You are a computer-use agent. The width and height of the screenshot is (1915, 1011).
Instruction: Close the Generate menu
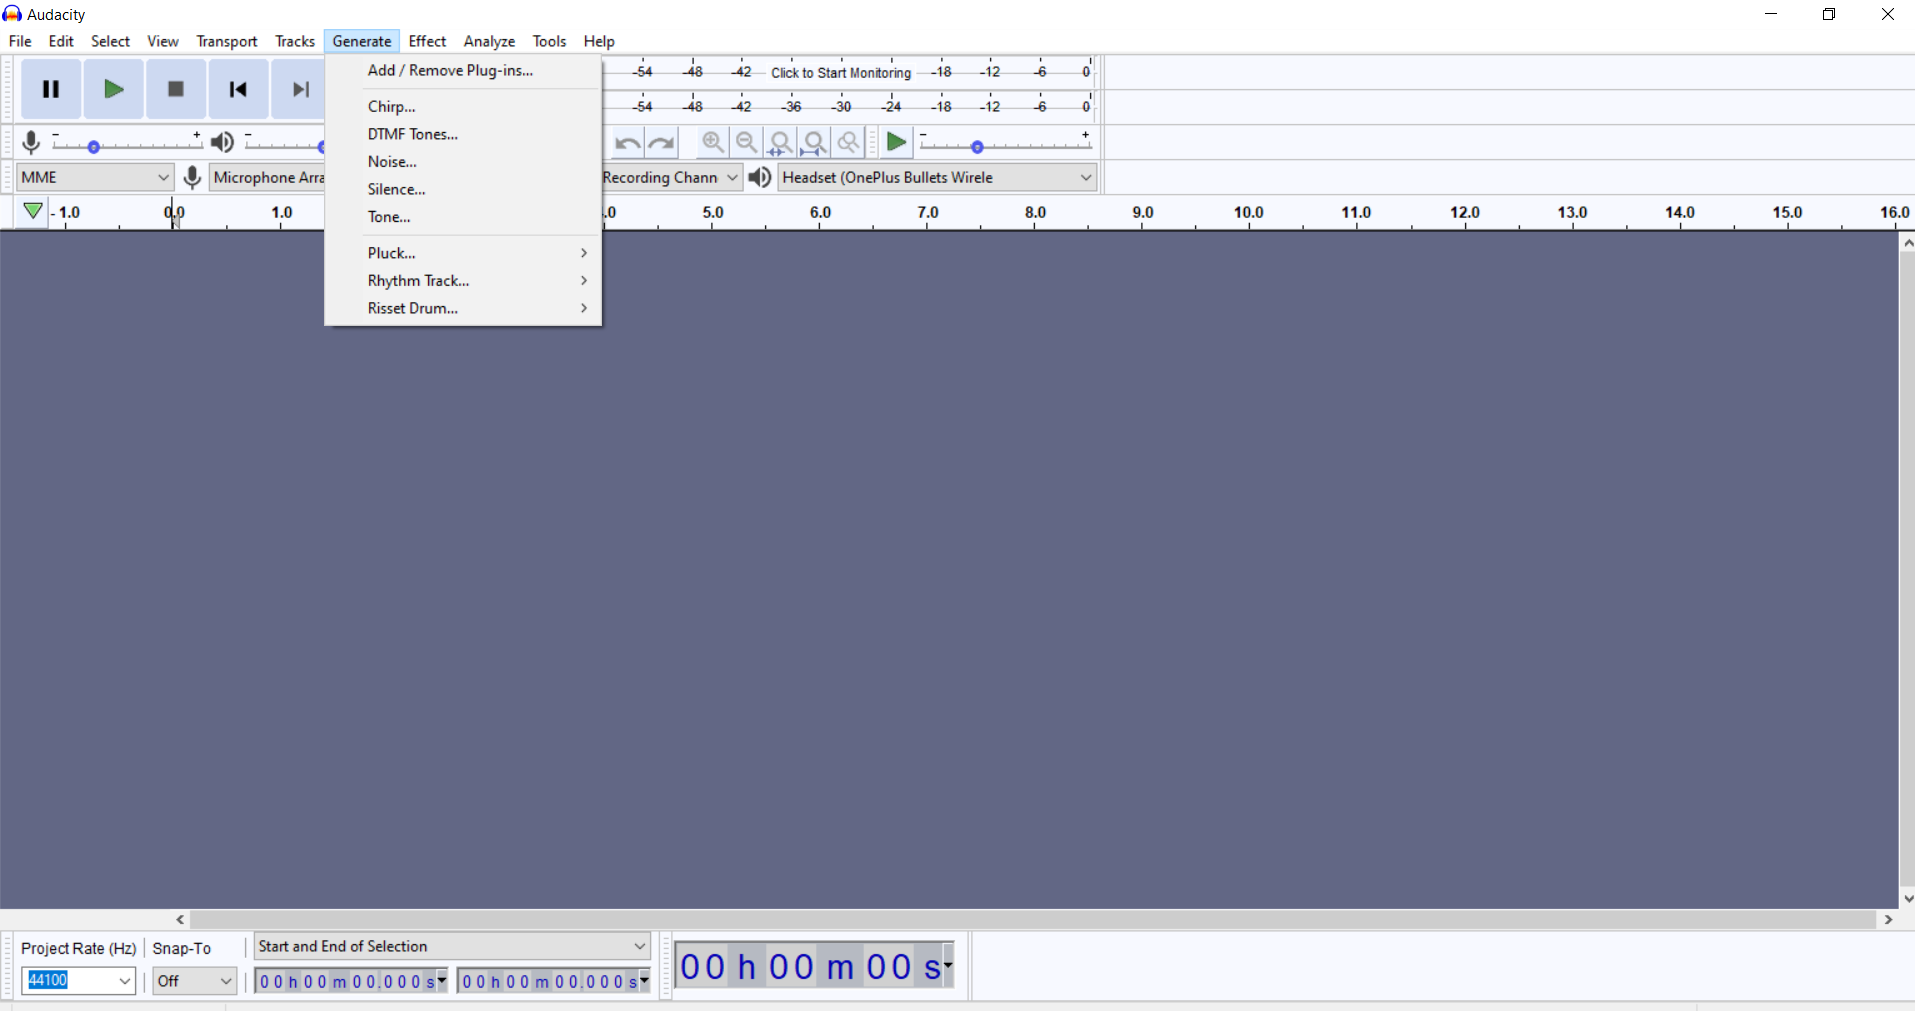pyautogui.click(x=362, y=41)
